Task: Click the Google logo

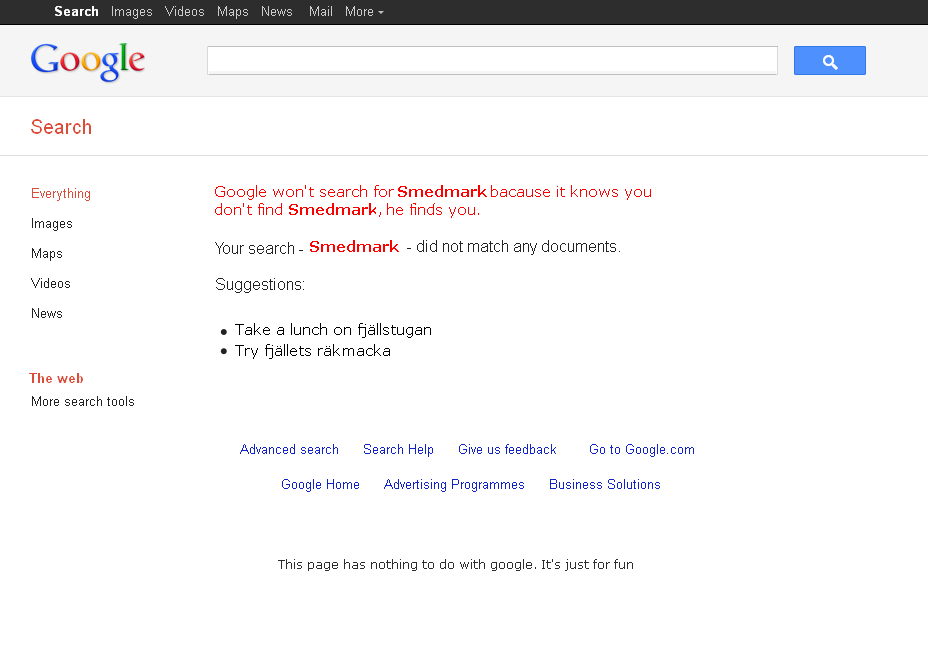Action: [x=88, y=61]
